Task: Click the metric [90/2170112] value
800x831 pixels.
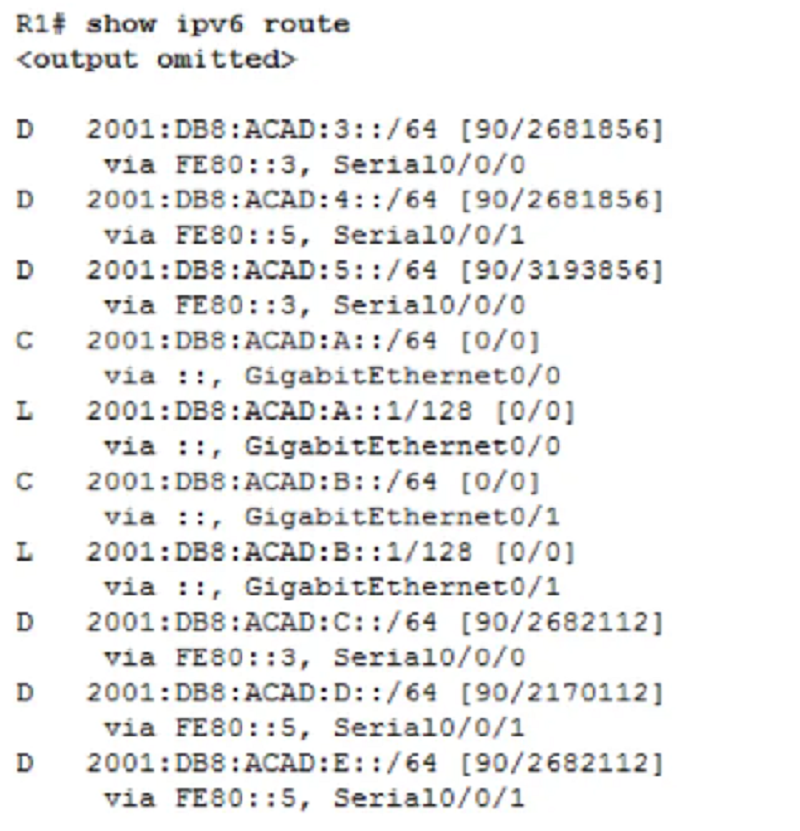Action: point(562,693)
